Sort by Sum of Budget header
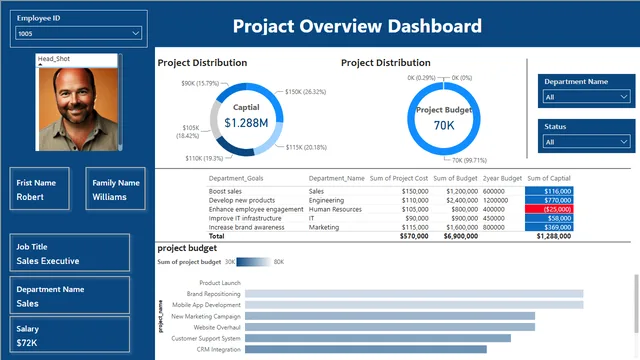The height and width of the screenshot is (360, 640). tap(455, 178)
